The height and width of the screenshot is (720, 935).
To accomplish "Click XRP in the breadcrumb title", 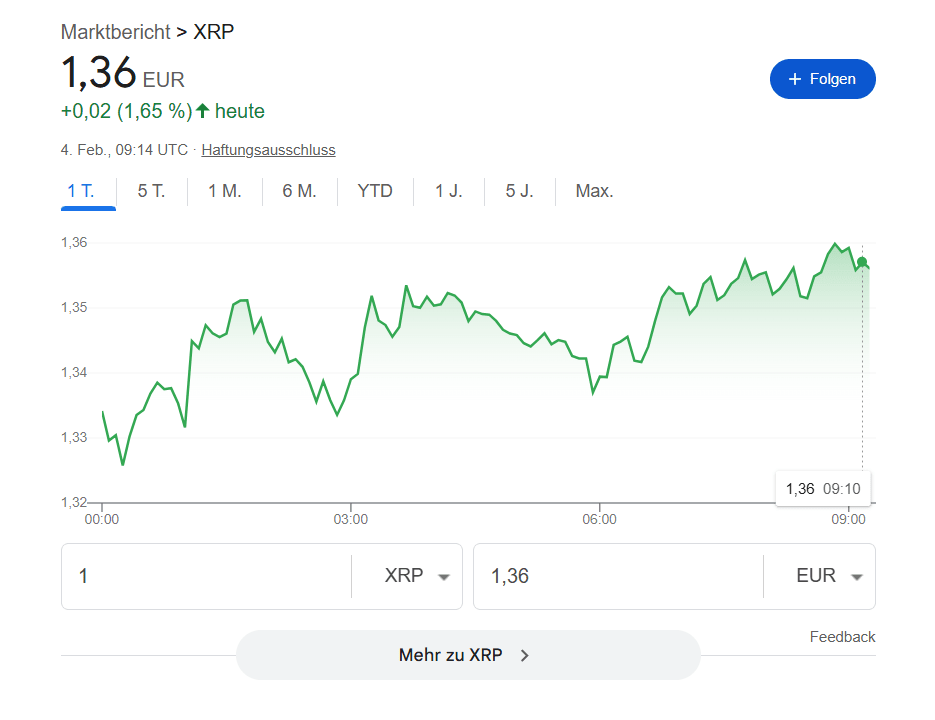I will click(213, 32).
